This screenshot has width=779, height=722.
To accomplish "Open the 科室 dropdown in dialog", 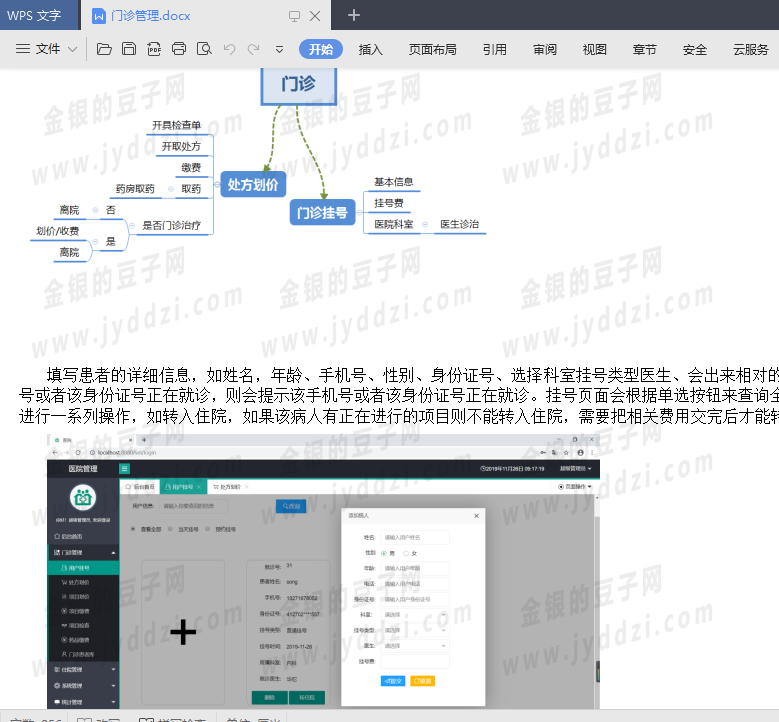I will [x=415, y=615].
